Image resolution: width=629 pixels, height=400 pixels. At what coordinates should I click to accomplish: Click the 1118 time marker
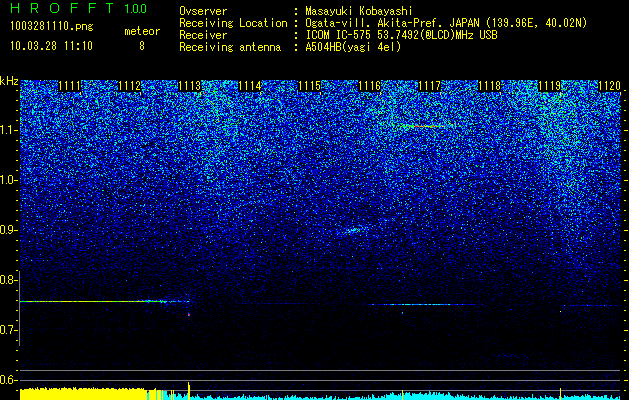pyautogui.click(x=490, y=86)
